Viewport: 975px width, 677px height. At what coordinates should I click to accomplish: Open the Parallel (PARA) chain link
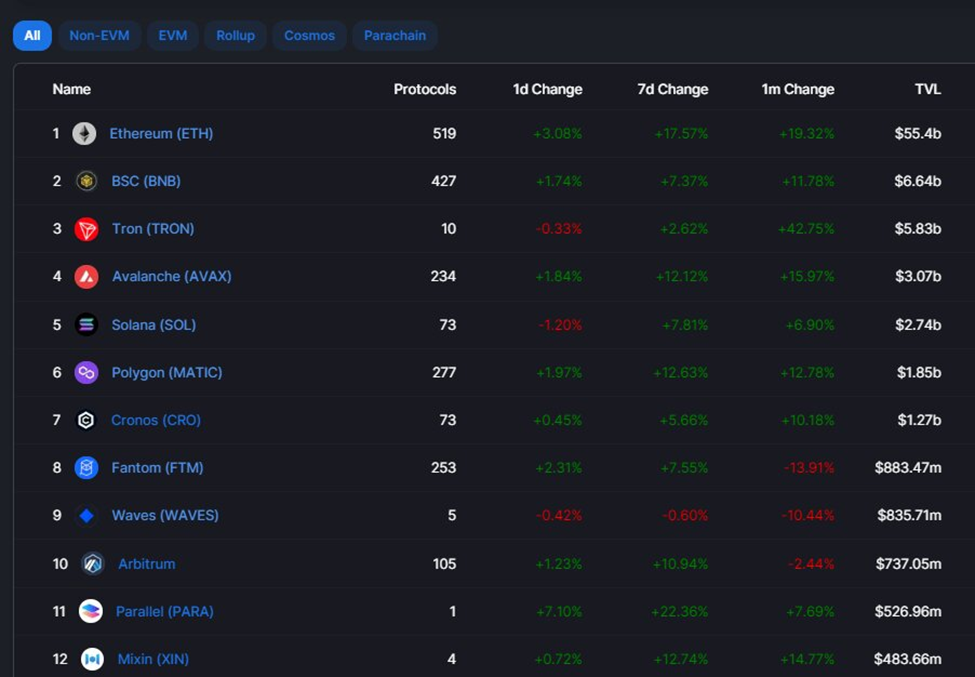(164, 612)
